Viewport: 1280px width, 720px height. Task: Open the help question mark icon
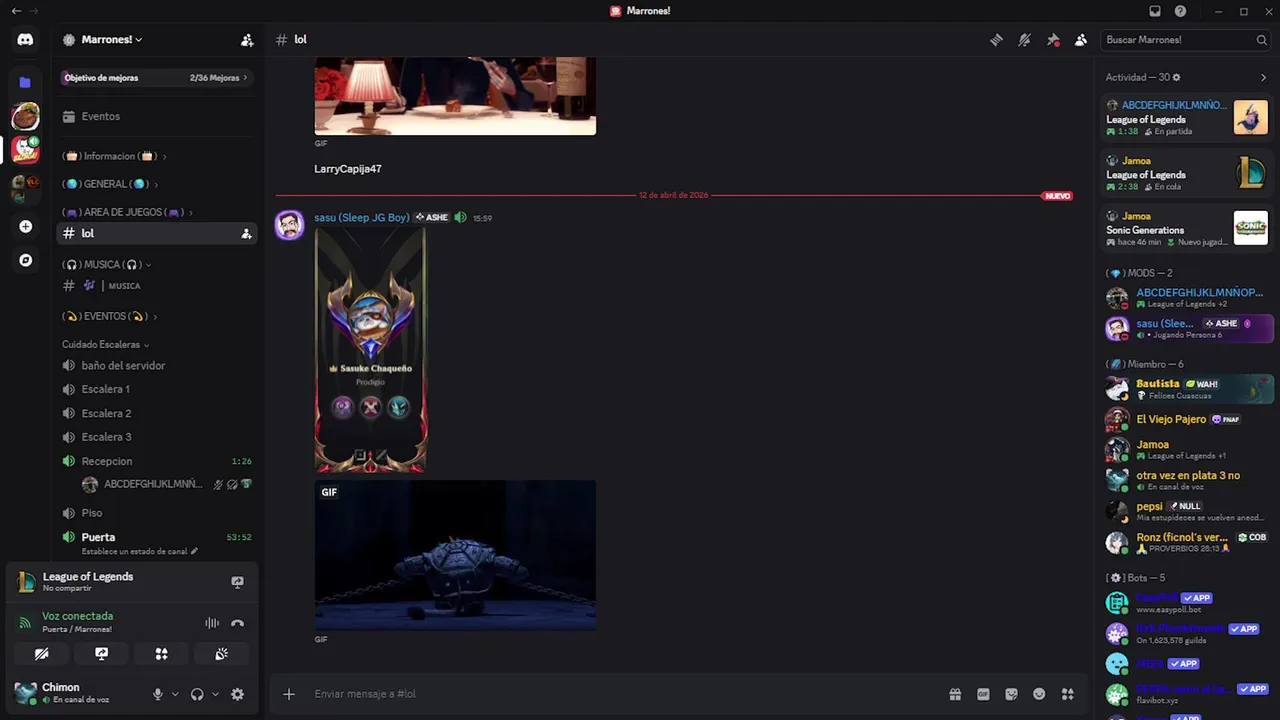point(1181,11)
